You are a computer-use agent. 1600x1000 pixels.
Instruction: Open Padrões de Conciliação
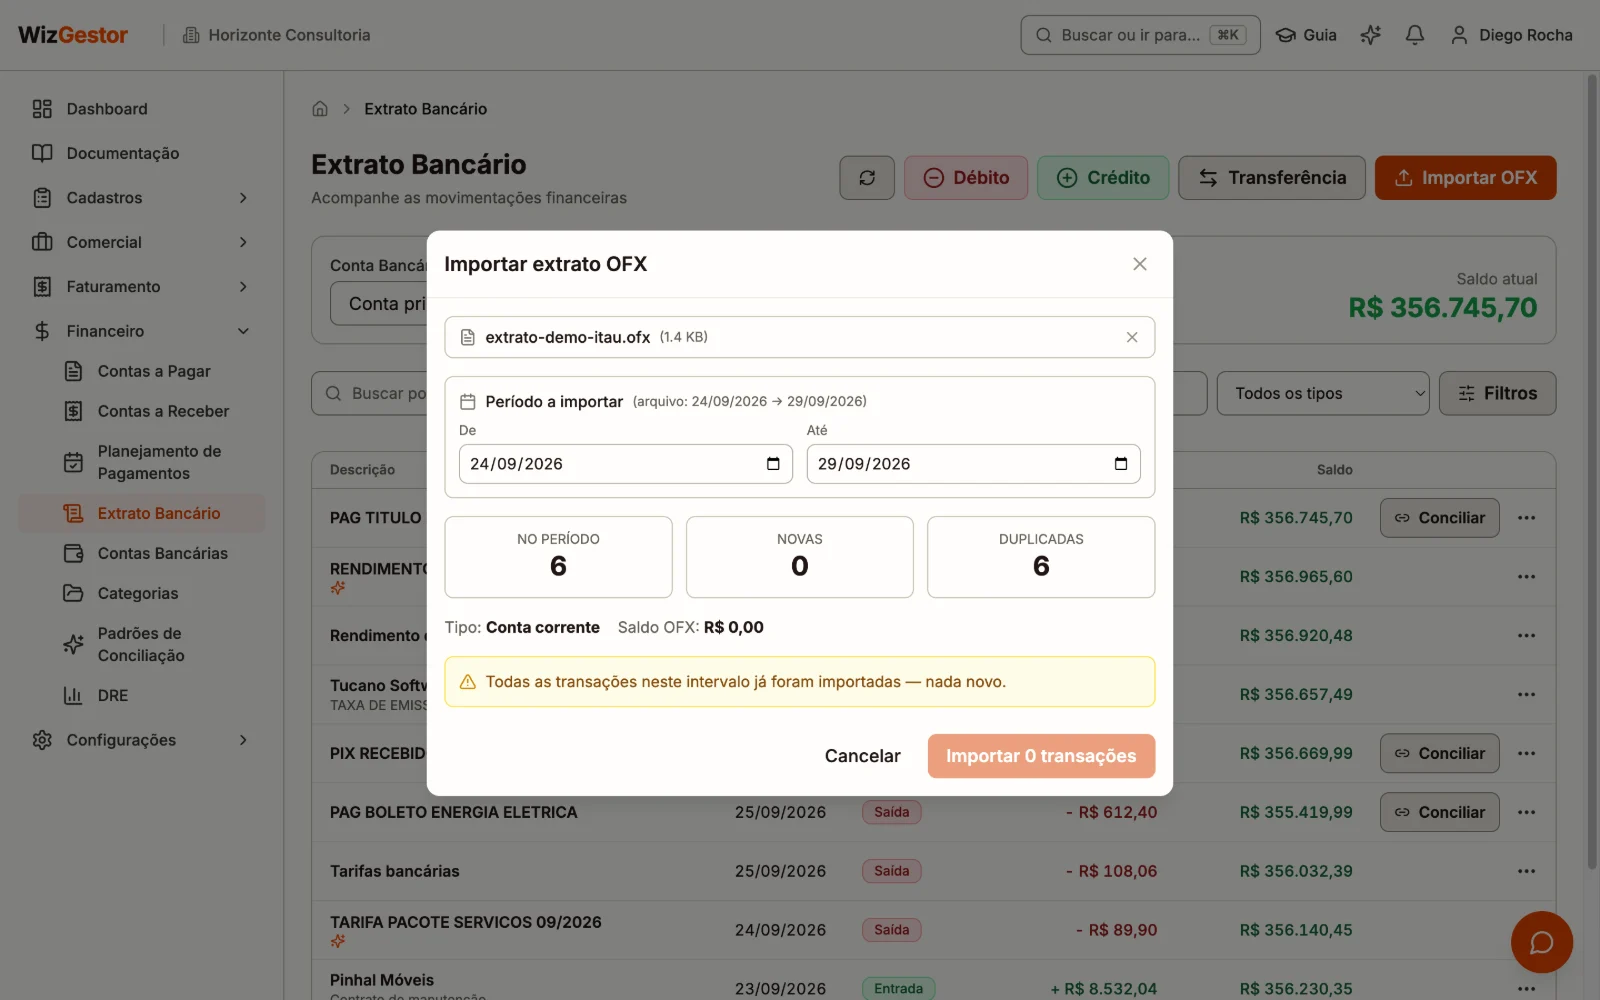click(x=155, y=644)
